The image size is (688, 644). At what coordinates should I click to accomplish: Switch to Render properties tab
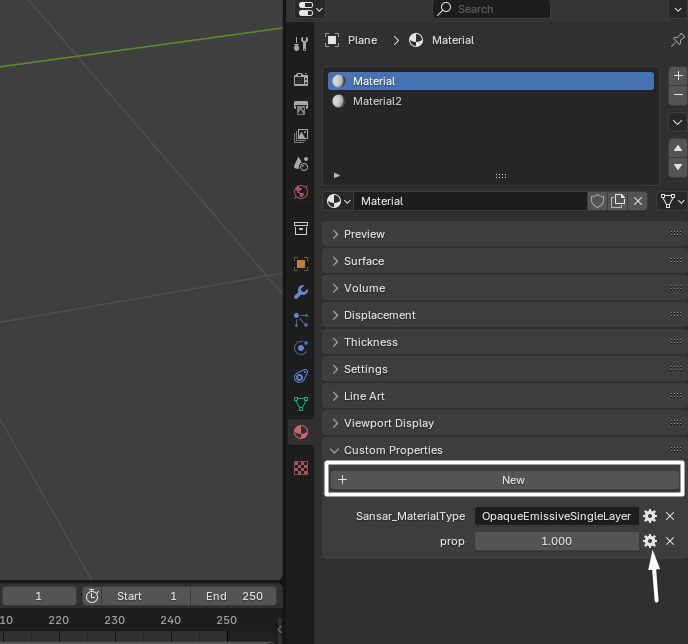(301, 80)
